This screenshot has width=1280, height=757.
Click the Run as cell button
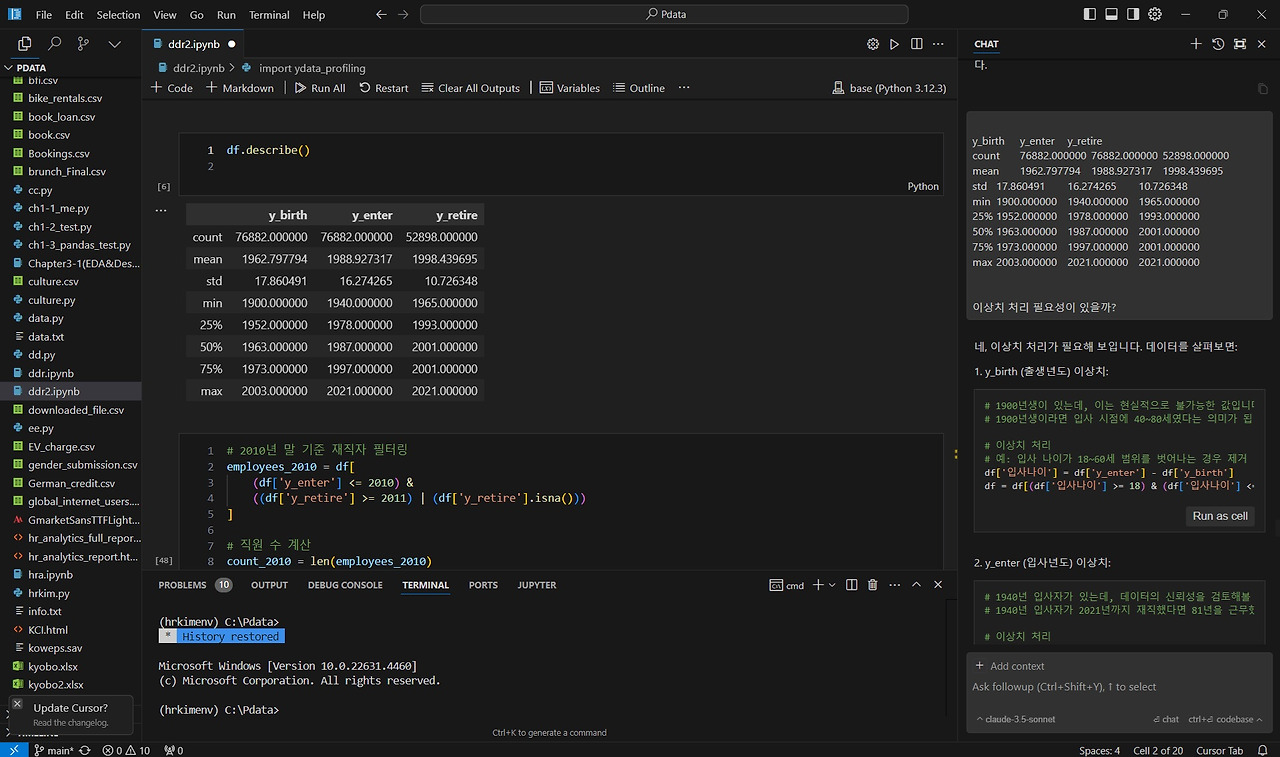pos(1219,516)
